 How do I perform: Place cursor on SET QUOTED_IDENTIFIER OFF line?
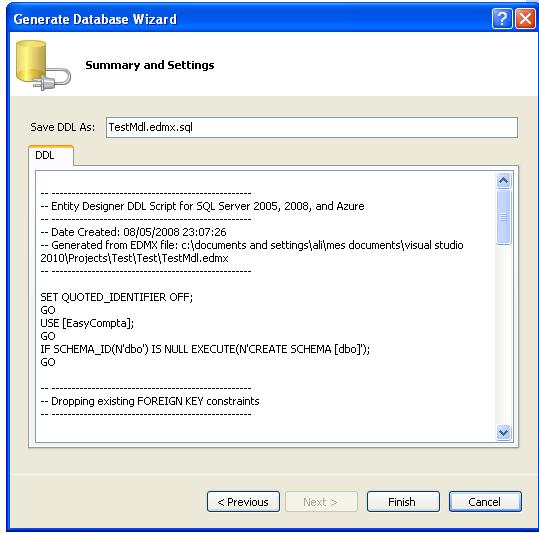[x=117, y=297]
